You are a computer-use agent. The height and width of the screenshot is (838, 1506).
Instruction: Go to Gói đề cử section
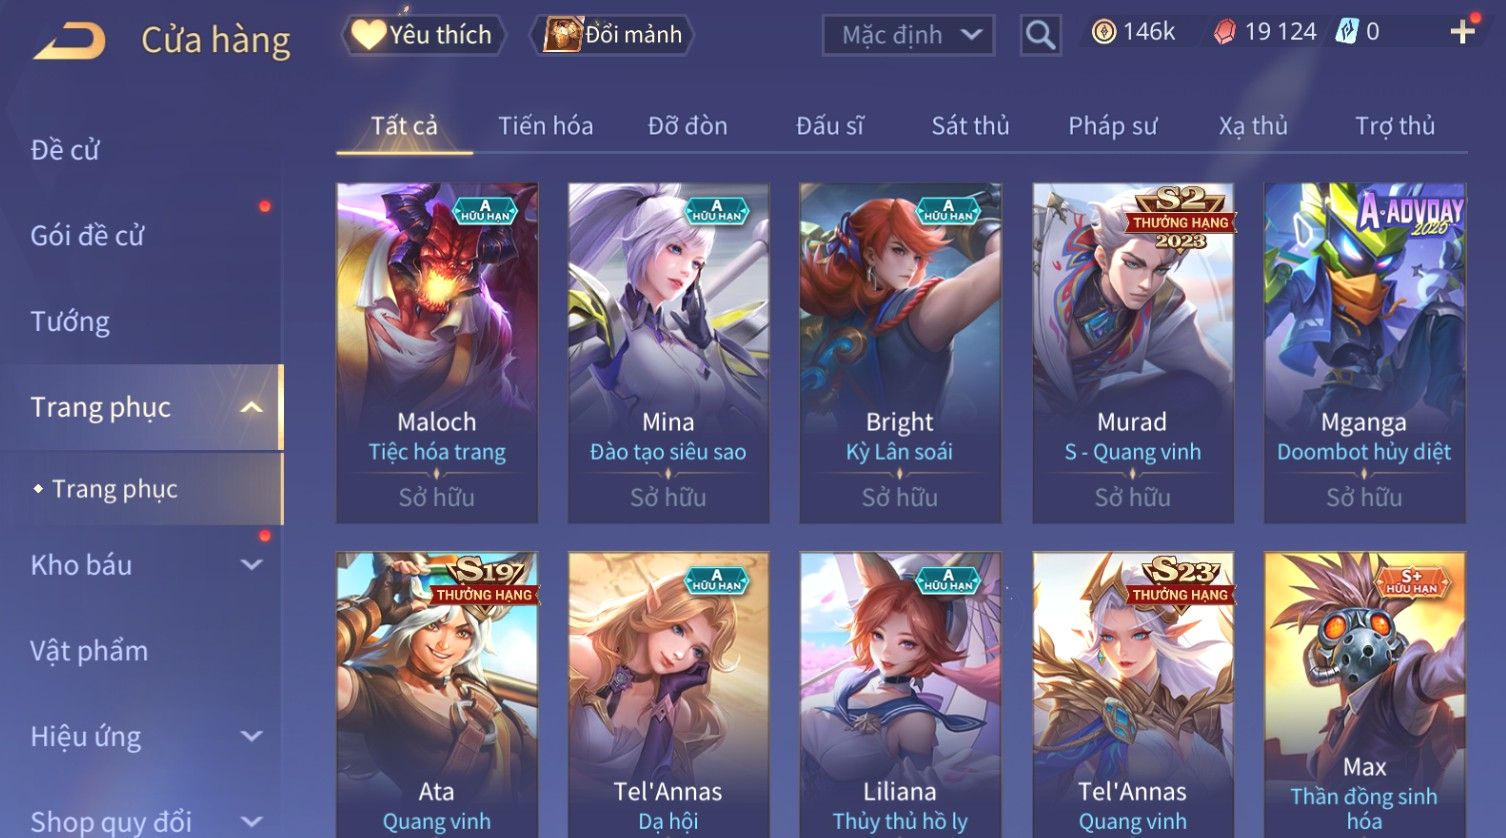click(x=87, y=236)
